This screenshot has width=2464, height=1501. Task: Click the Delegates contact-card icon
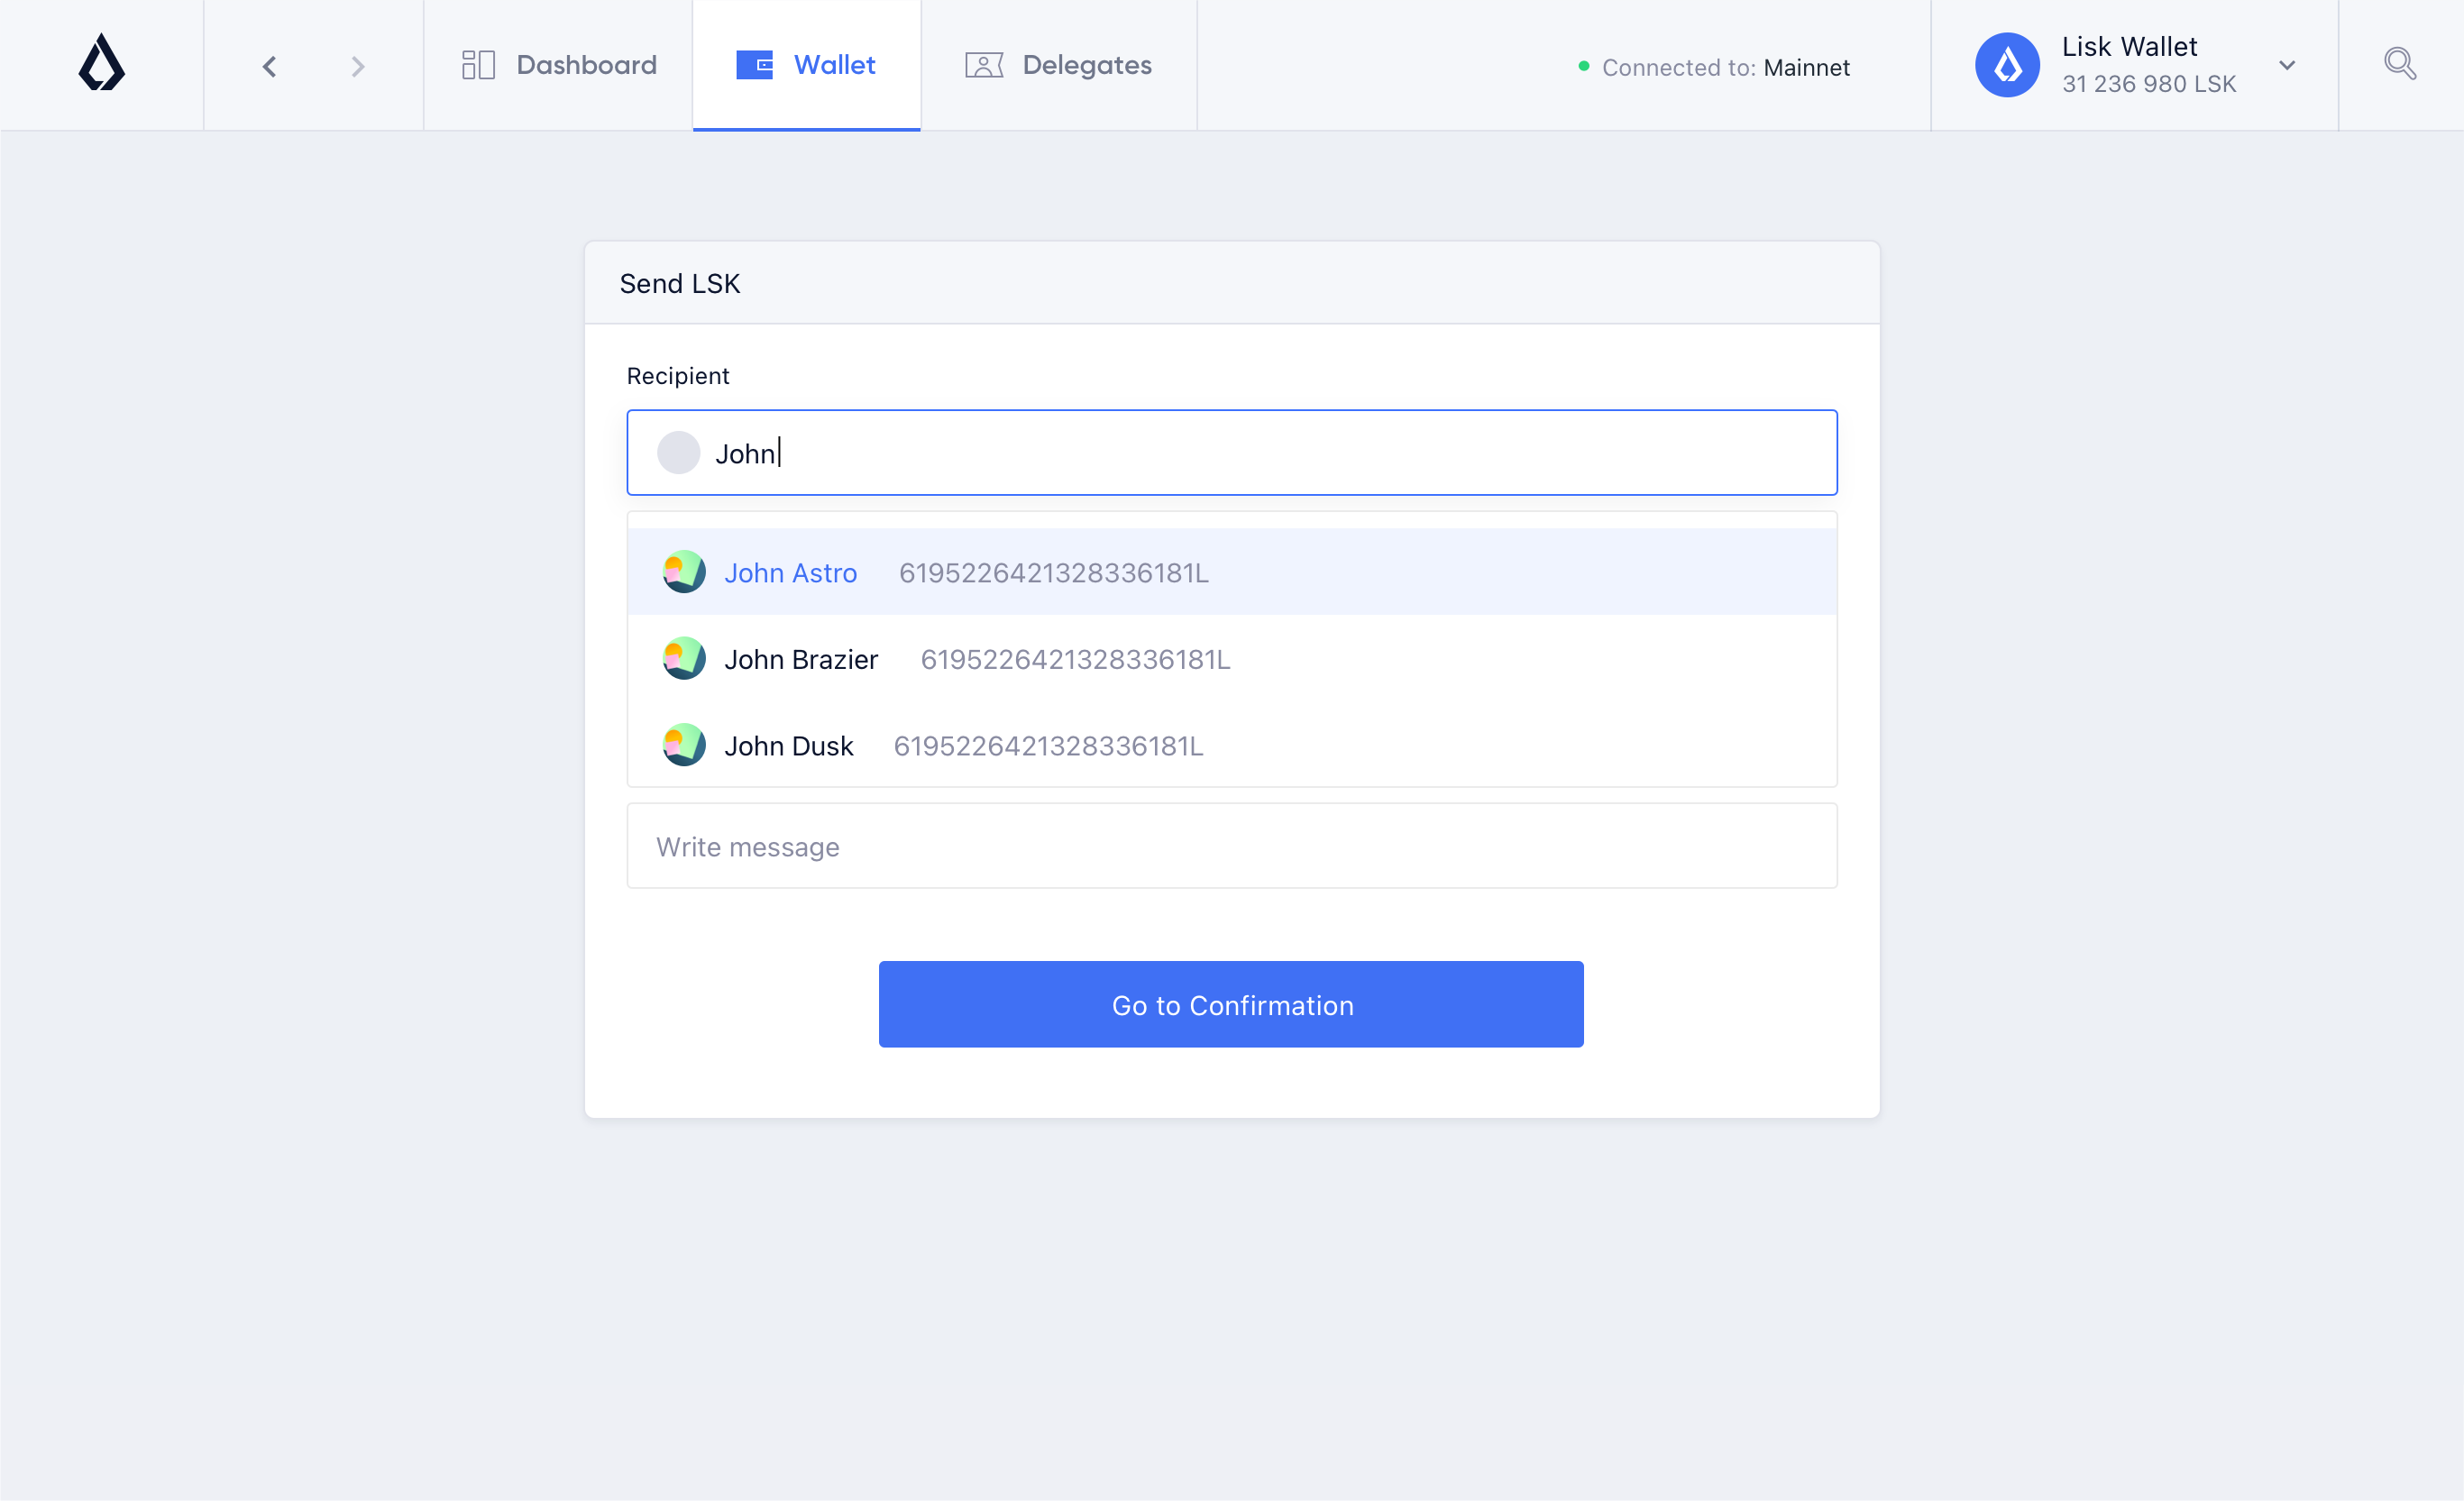click(x=984, y=64)
